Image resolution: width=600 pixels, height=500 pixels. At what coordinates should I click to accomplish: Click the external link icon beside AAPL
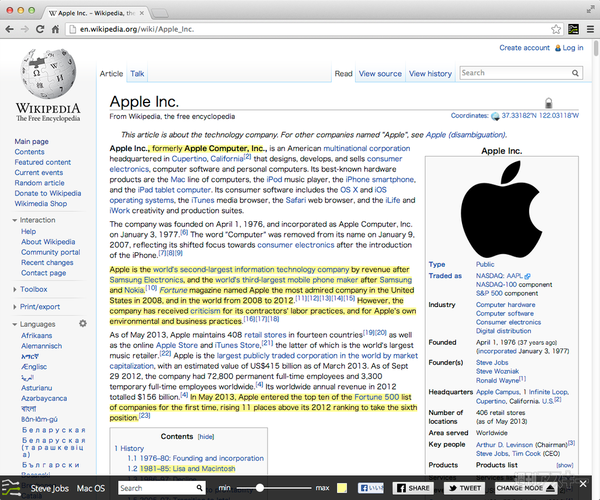coord(527,276)
